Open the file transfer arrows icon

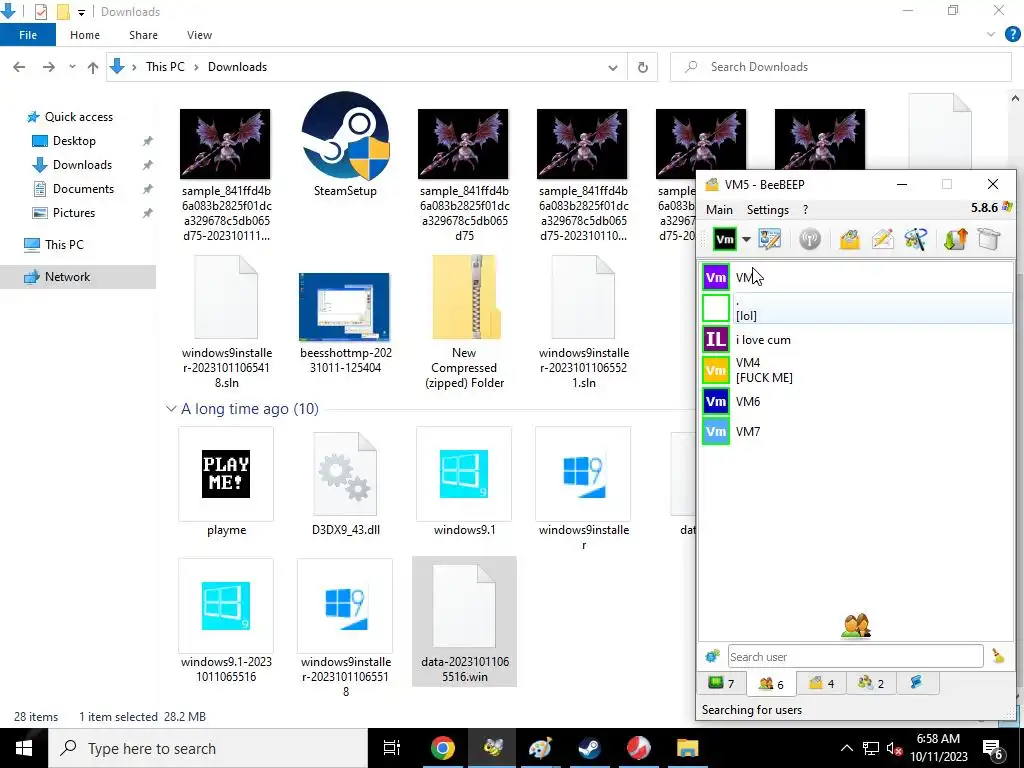955,240
